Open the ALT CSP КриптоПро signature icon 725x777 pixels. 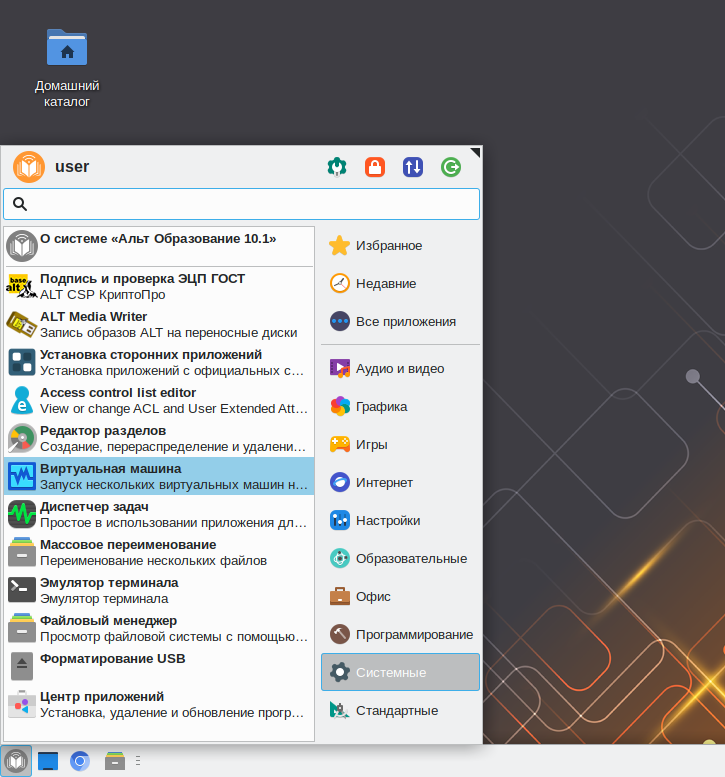coord(22,286)
